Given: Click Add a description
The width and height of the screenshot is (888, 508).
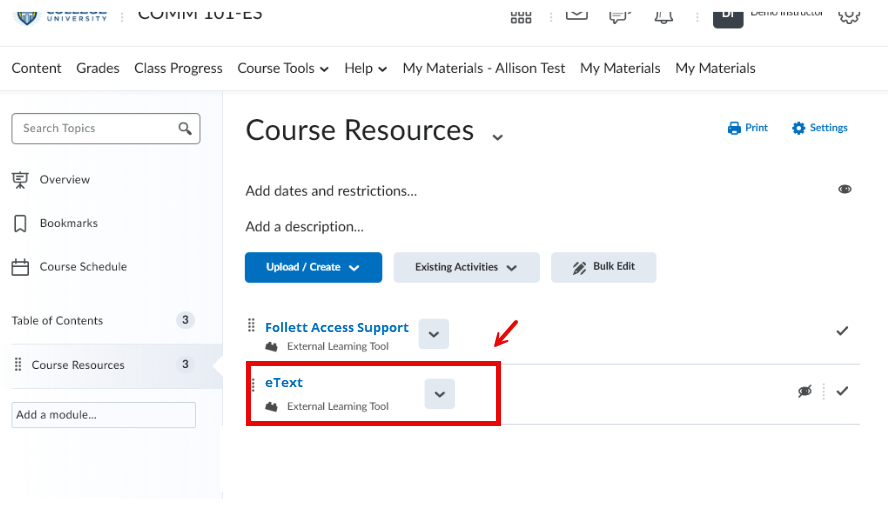Looking at the screenshot, I should point(304,227).
